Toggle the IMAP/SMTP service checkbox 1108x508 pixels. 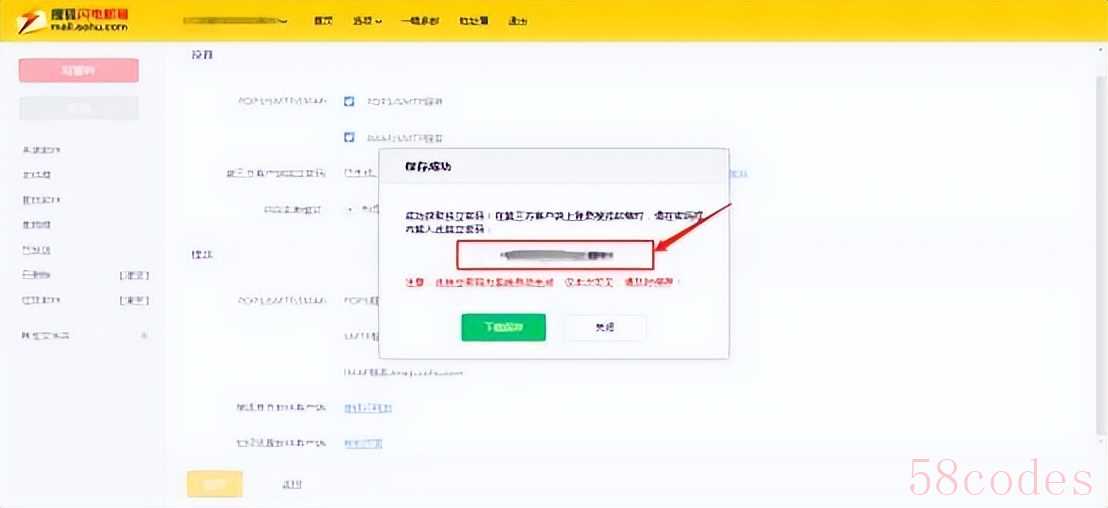tap(350, 137)
